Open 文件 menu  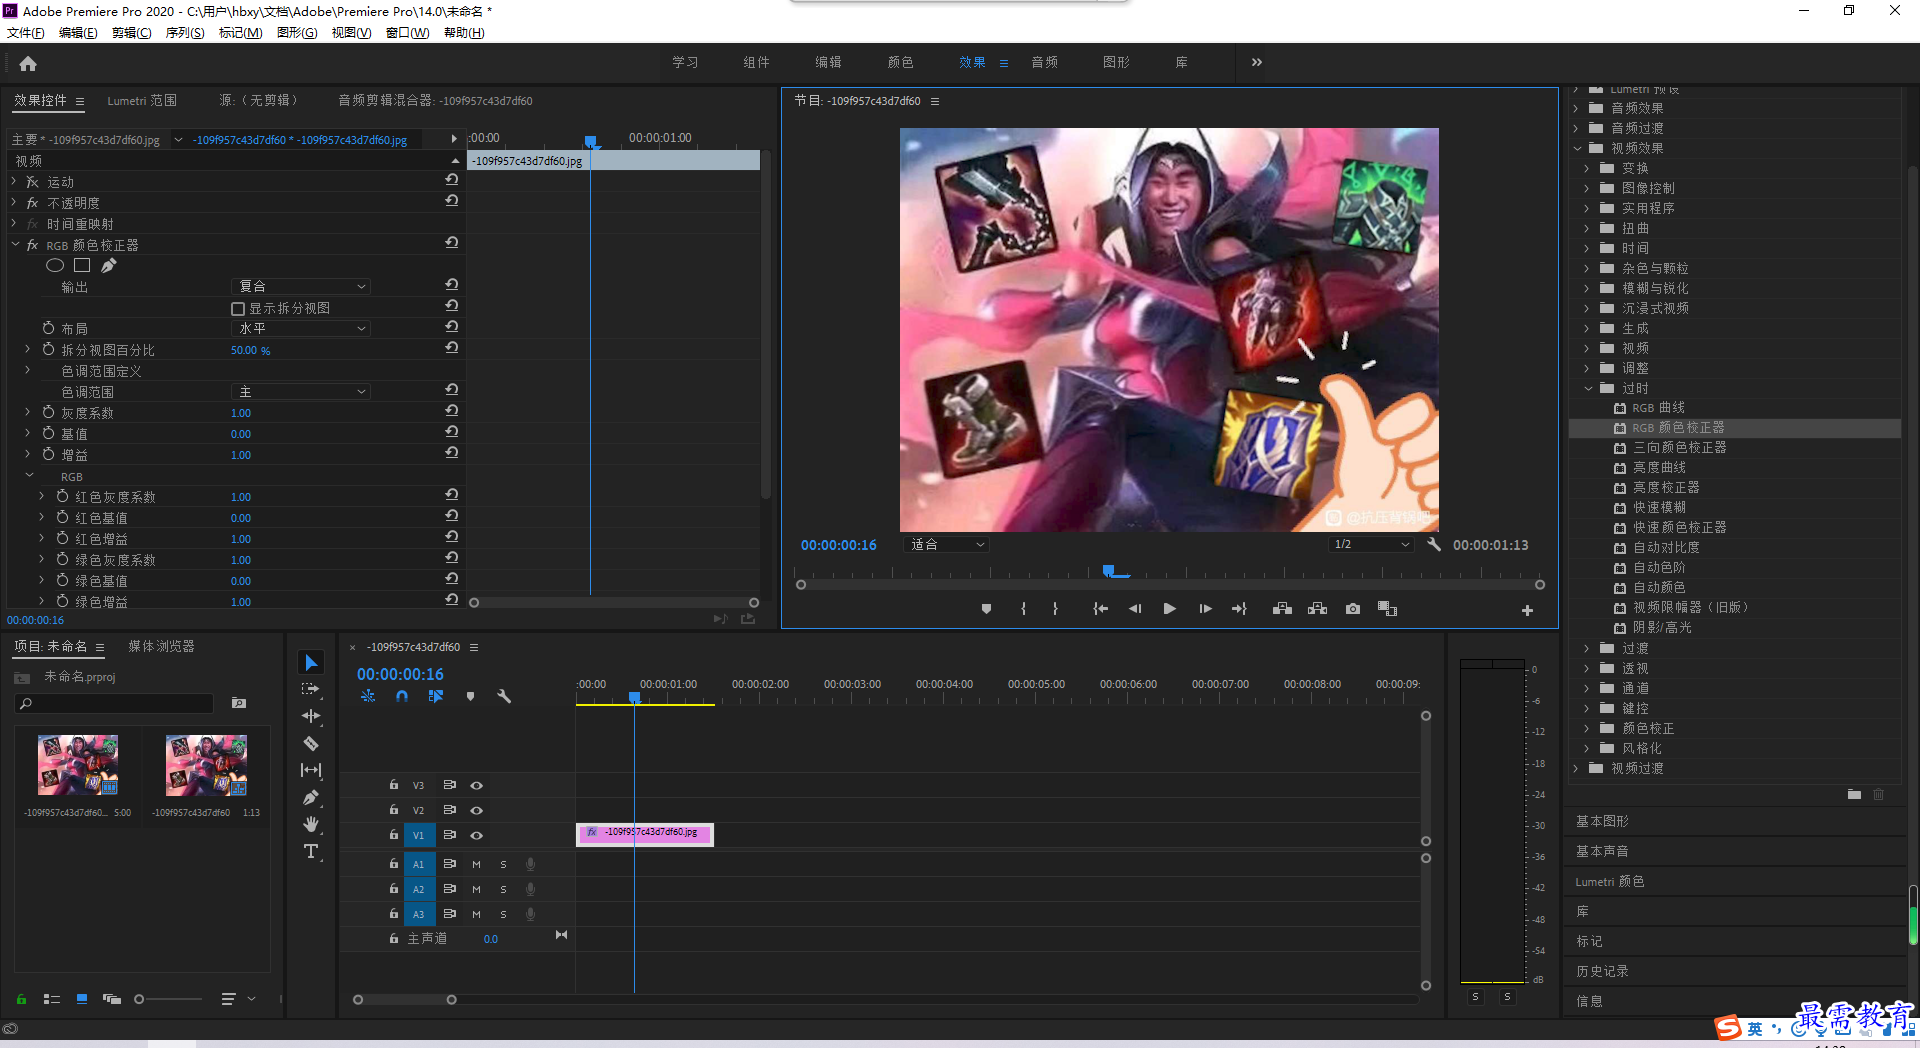26,33
